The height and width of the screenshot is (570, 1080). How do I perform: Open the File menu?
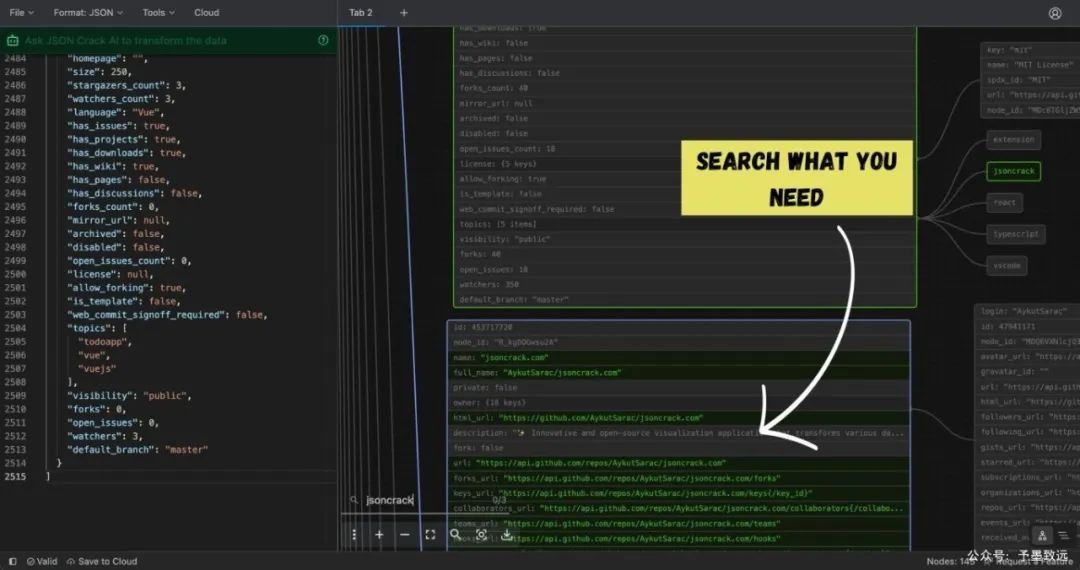tap(21, 12)
